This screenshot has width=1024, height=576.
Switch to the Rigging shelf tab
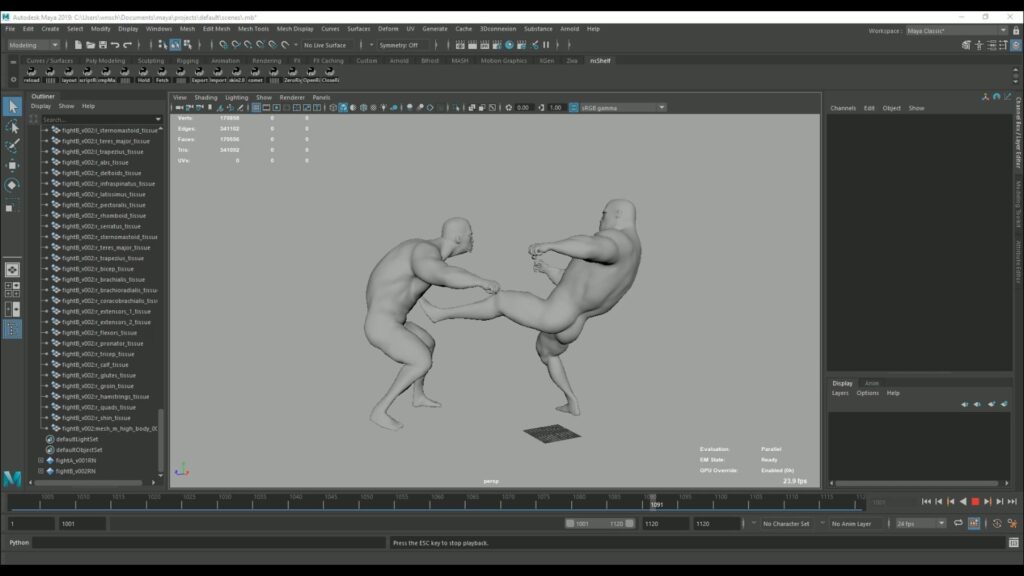tap(187, 61)
